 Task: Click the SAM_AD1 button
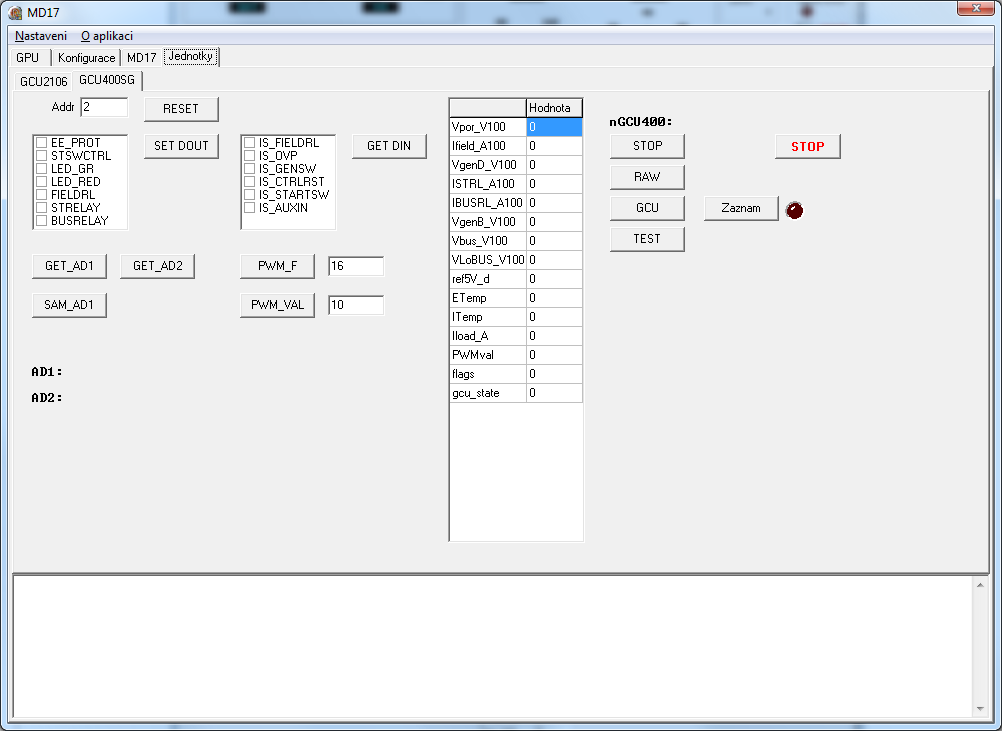[69, 305]
